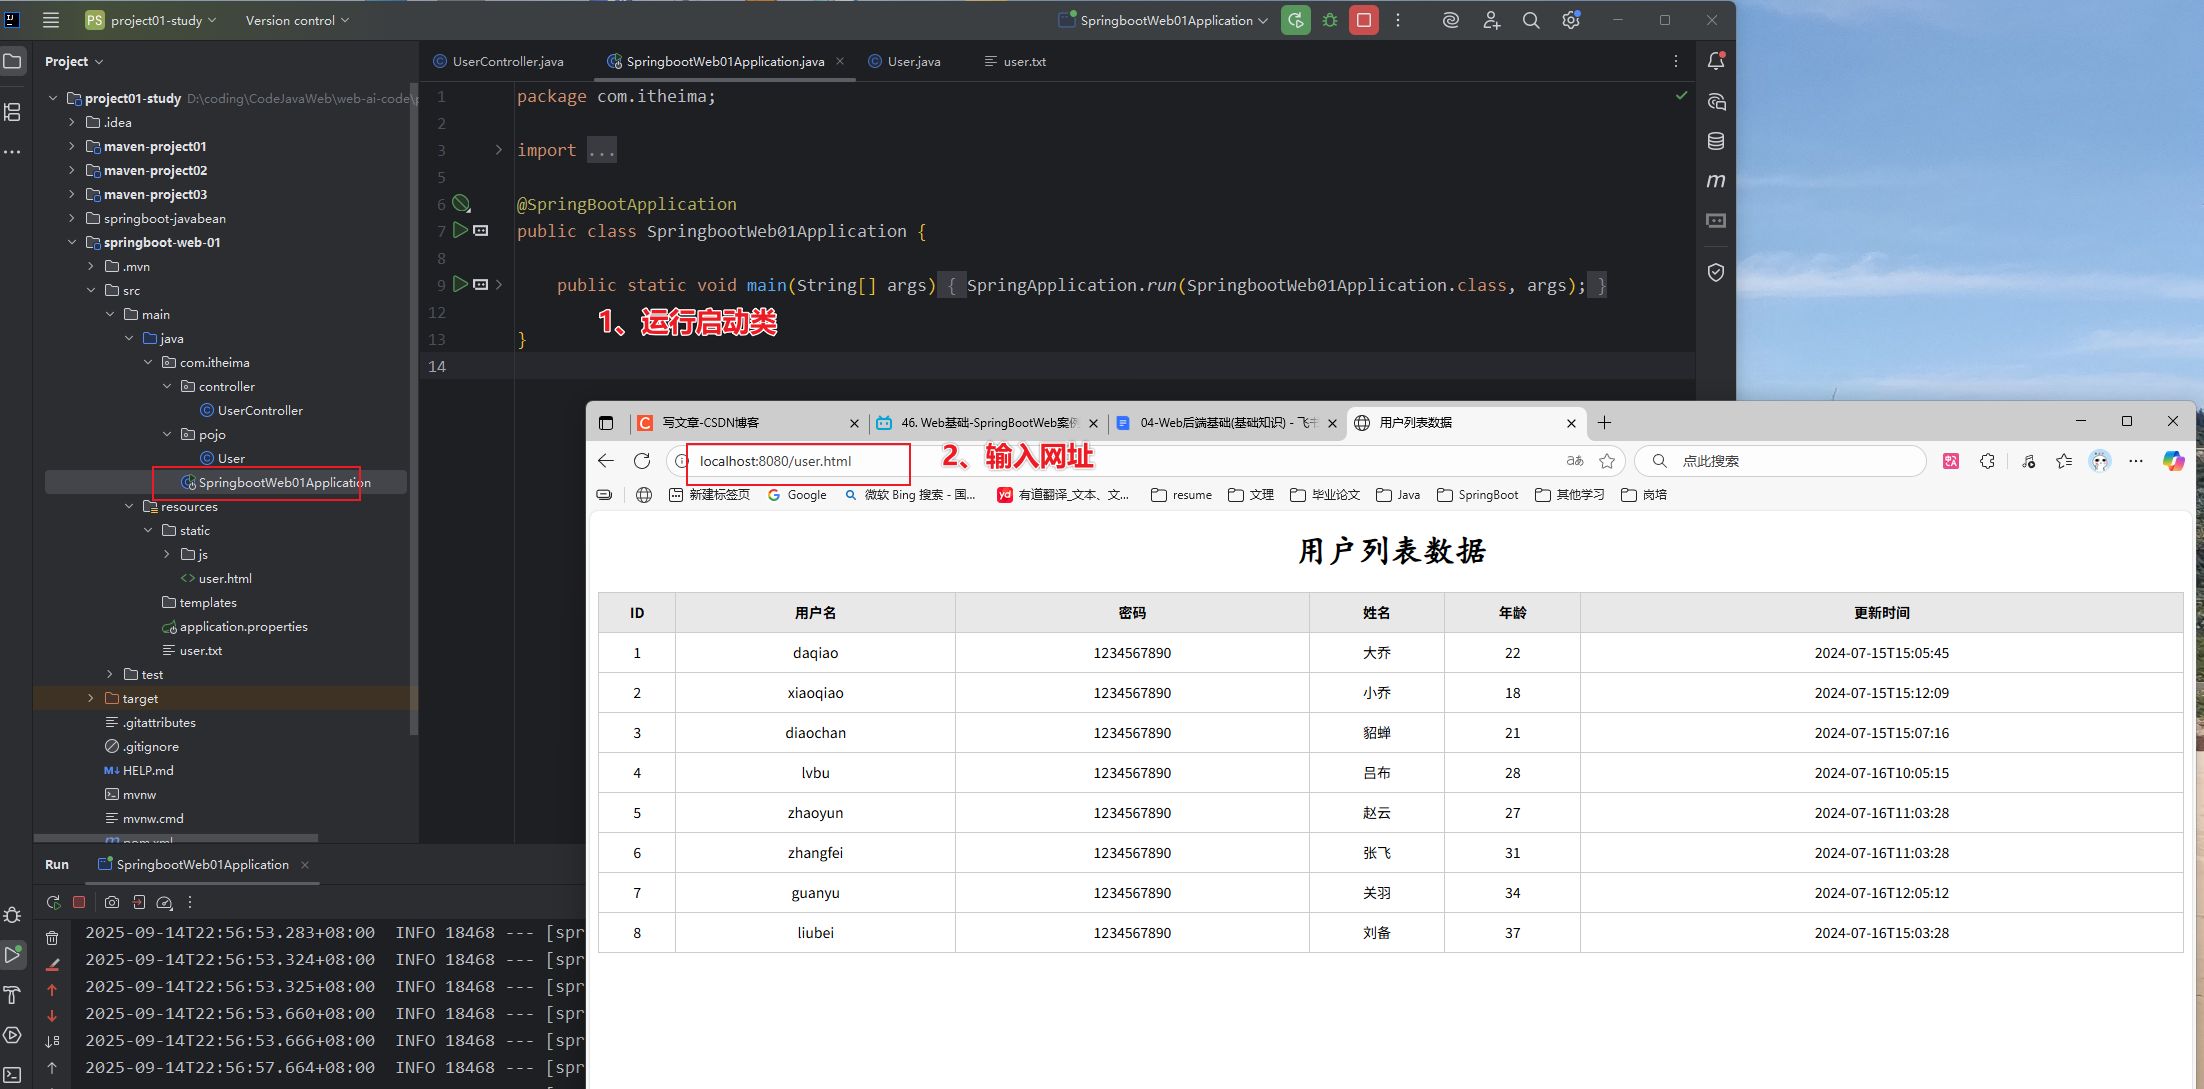Go back in the browser
The width and height of the screenshot is (2204, 1089).
click(606, 461)
